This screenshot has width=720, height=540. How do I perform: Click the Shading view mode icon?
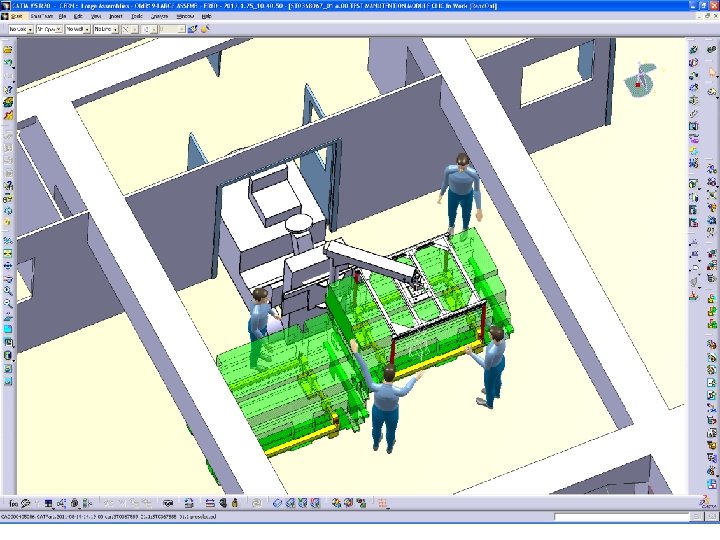point(8,355)
